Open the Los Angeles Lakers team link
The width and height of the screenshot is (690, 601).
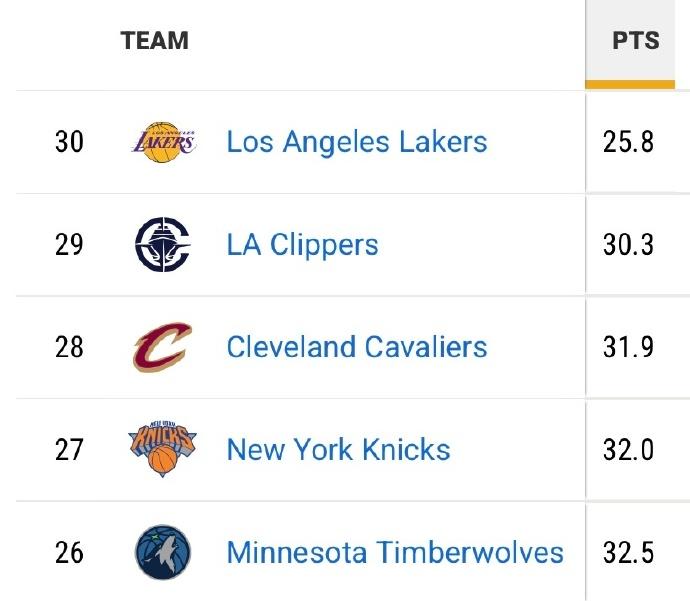(x=357, y=142)
